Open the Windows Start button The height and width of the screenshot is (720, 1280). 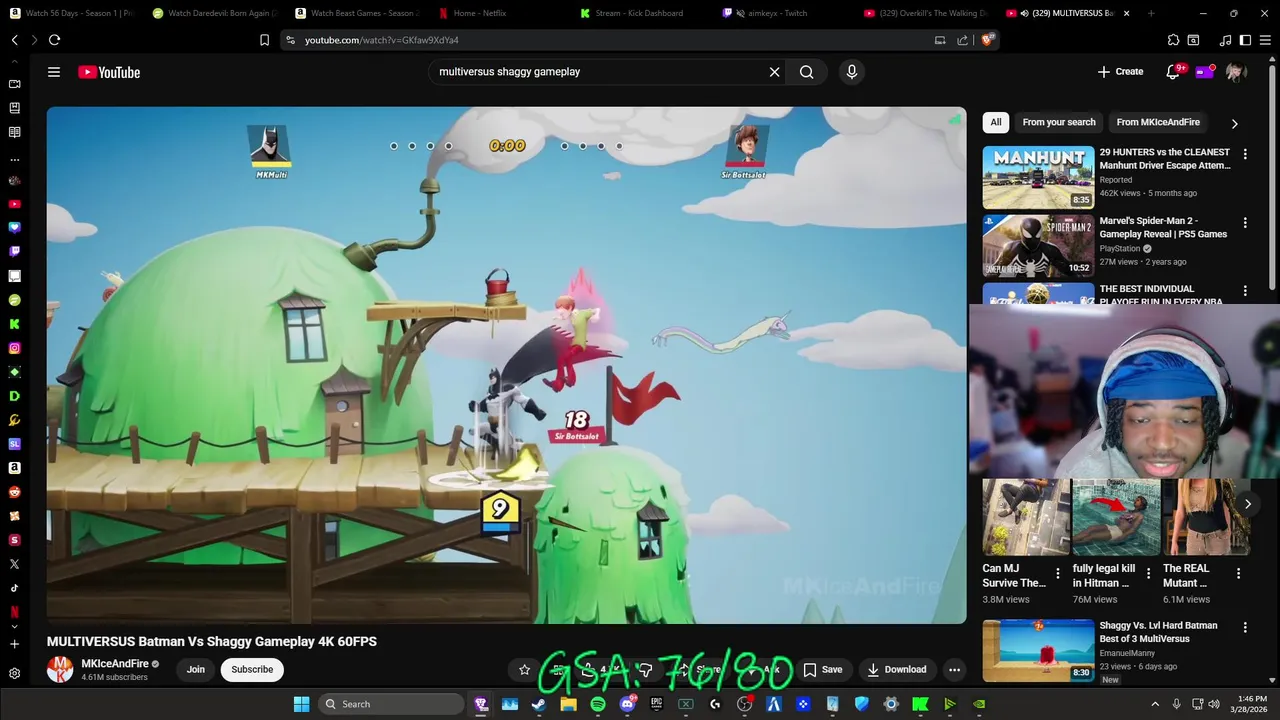click(301, 704)
